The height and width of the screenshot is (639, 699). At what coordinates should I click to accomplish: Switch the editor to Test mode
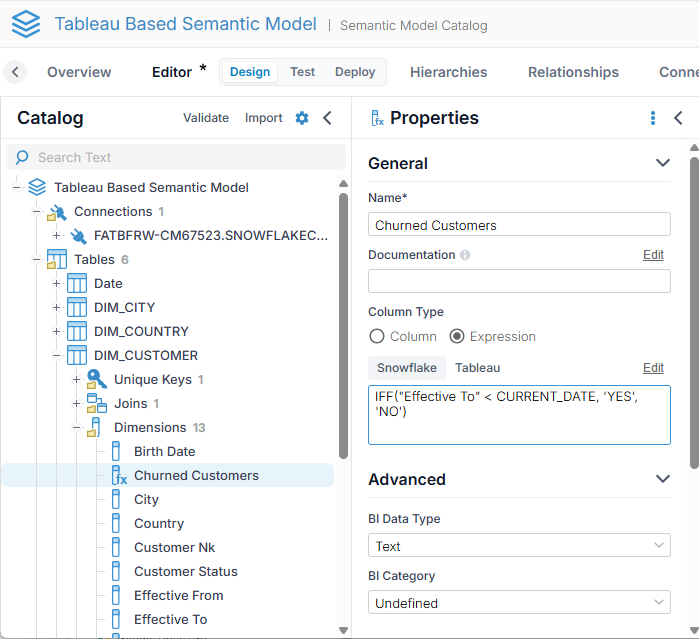pyautogui.click(x=302, y=72)
